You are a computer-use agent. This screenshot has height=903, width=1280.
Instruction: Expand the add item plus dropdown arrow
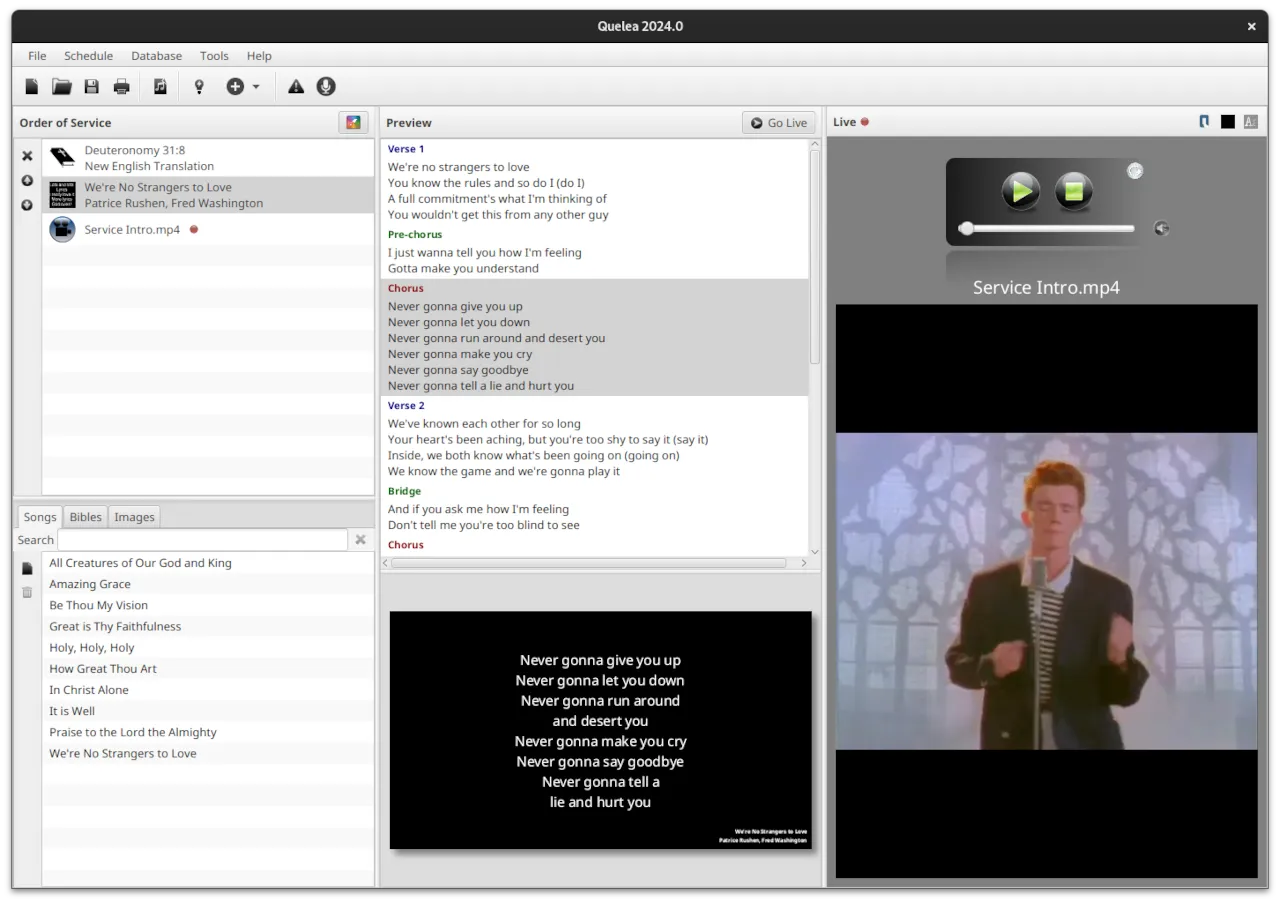click(x=256, y=87)
